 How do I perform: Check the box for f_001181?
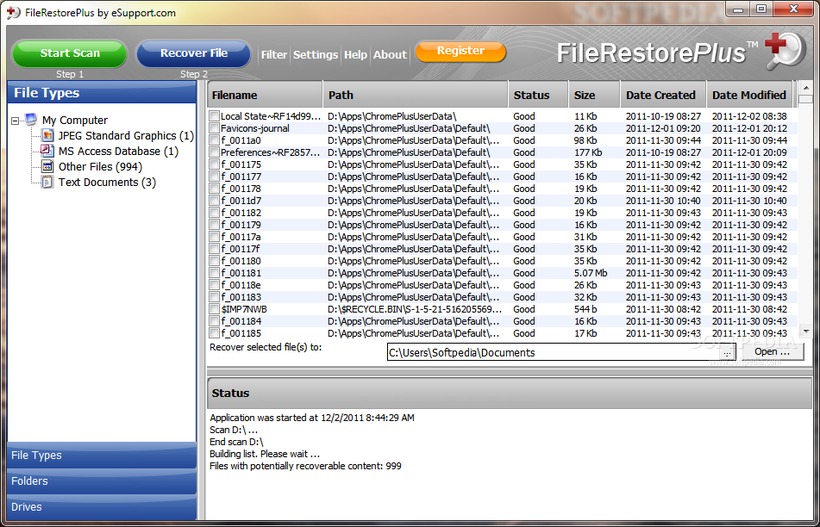click(214, 273)
